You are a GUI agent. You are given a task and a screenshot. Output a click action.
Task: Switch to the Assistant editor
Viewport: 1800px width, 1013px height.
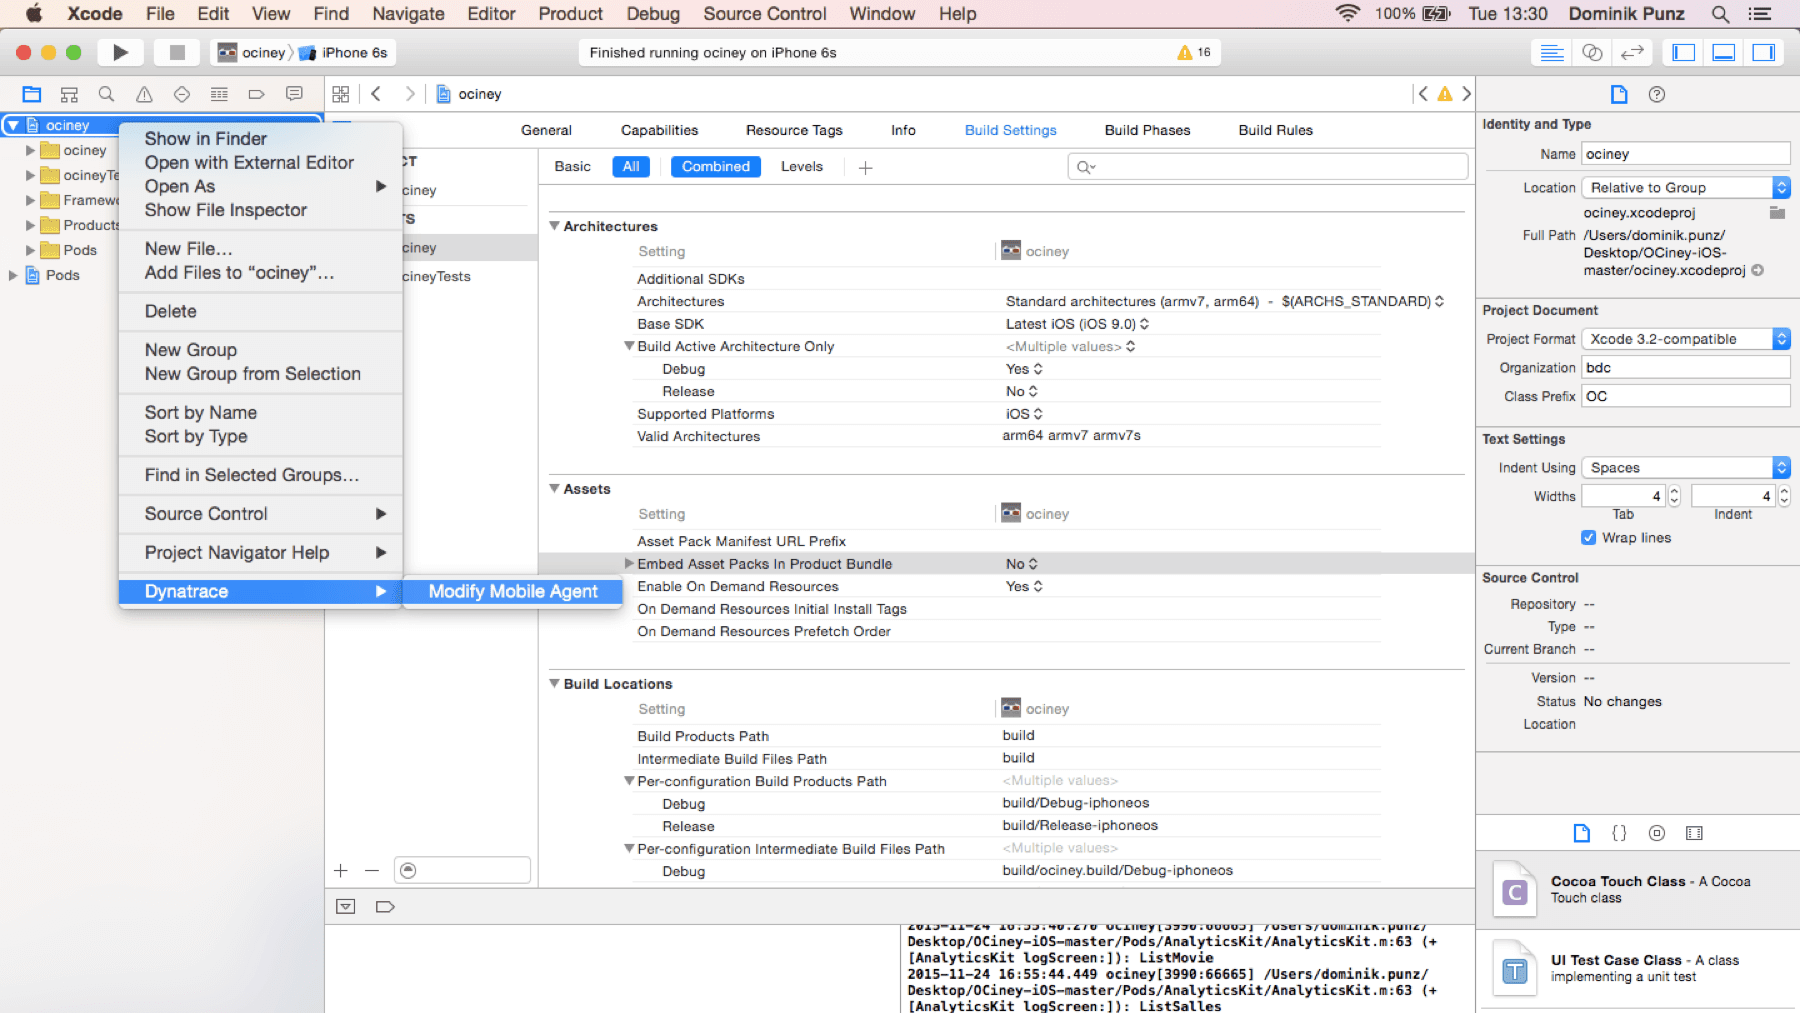(x=1592, y=52)
